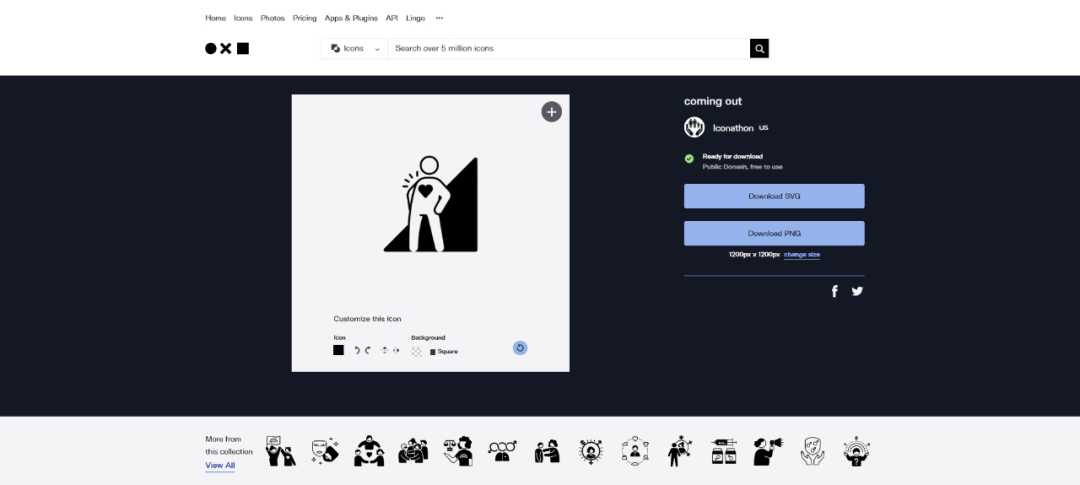The image size is (1080, 485).
Task: Open the person in community network ring icon
Action: click(x=635, y=451)
